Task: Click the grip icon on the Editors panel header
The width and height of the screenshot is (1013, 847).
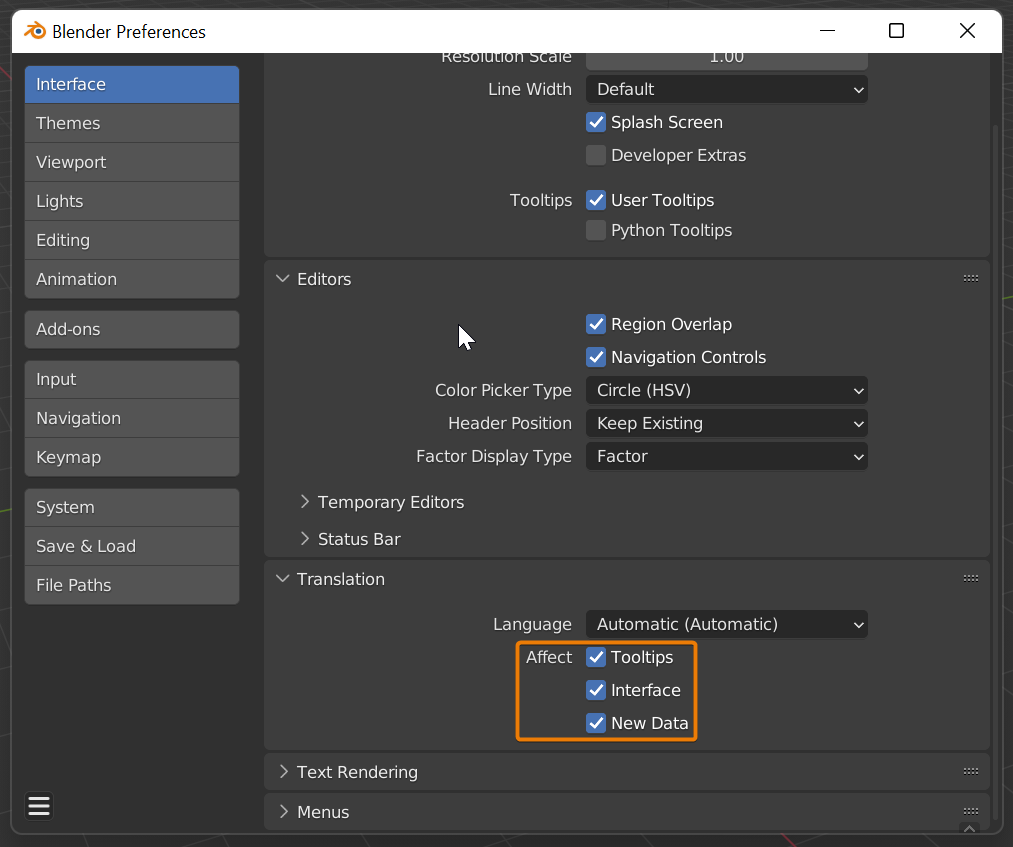Action: pos(970,278)
